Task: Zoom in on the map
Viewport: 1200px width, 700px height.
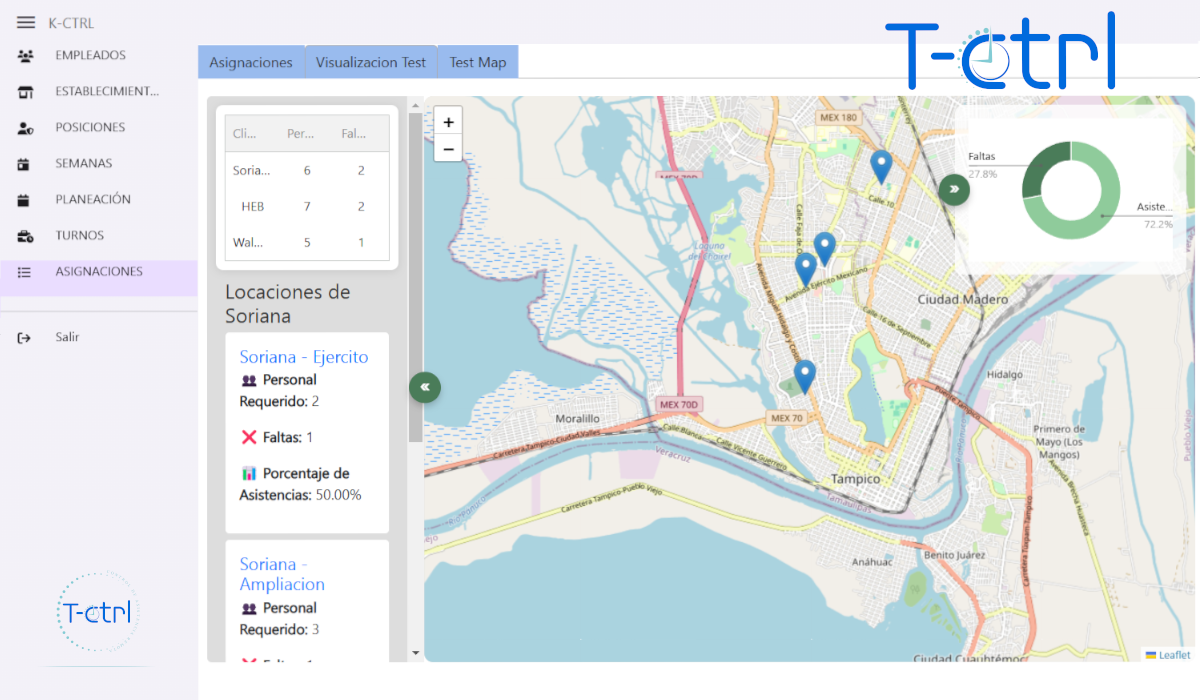Action: coord(448,122)
